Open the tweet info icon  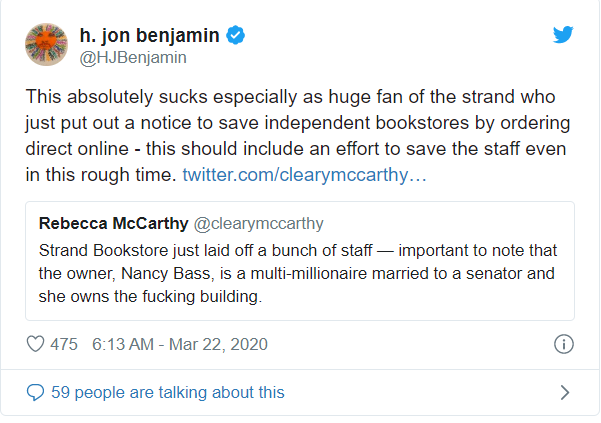pos(563,344)
